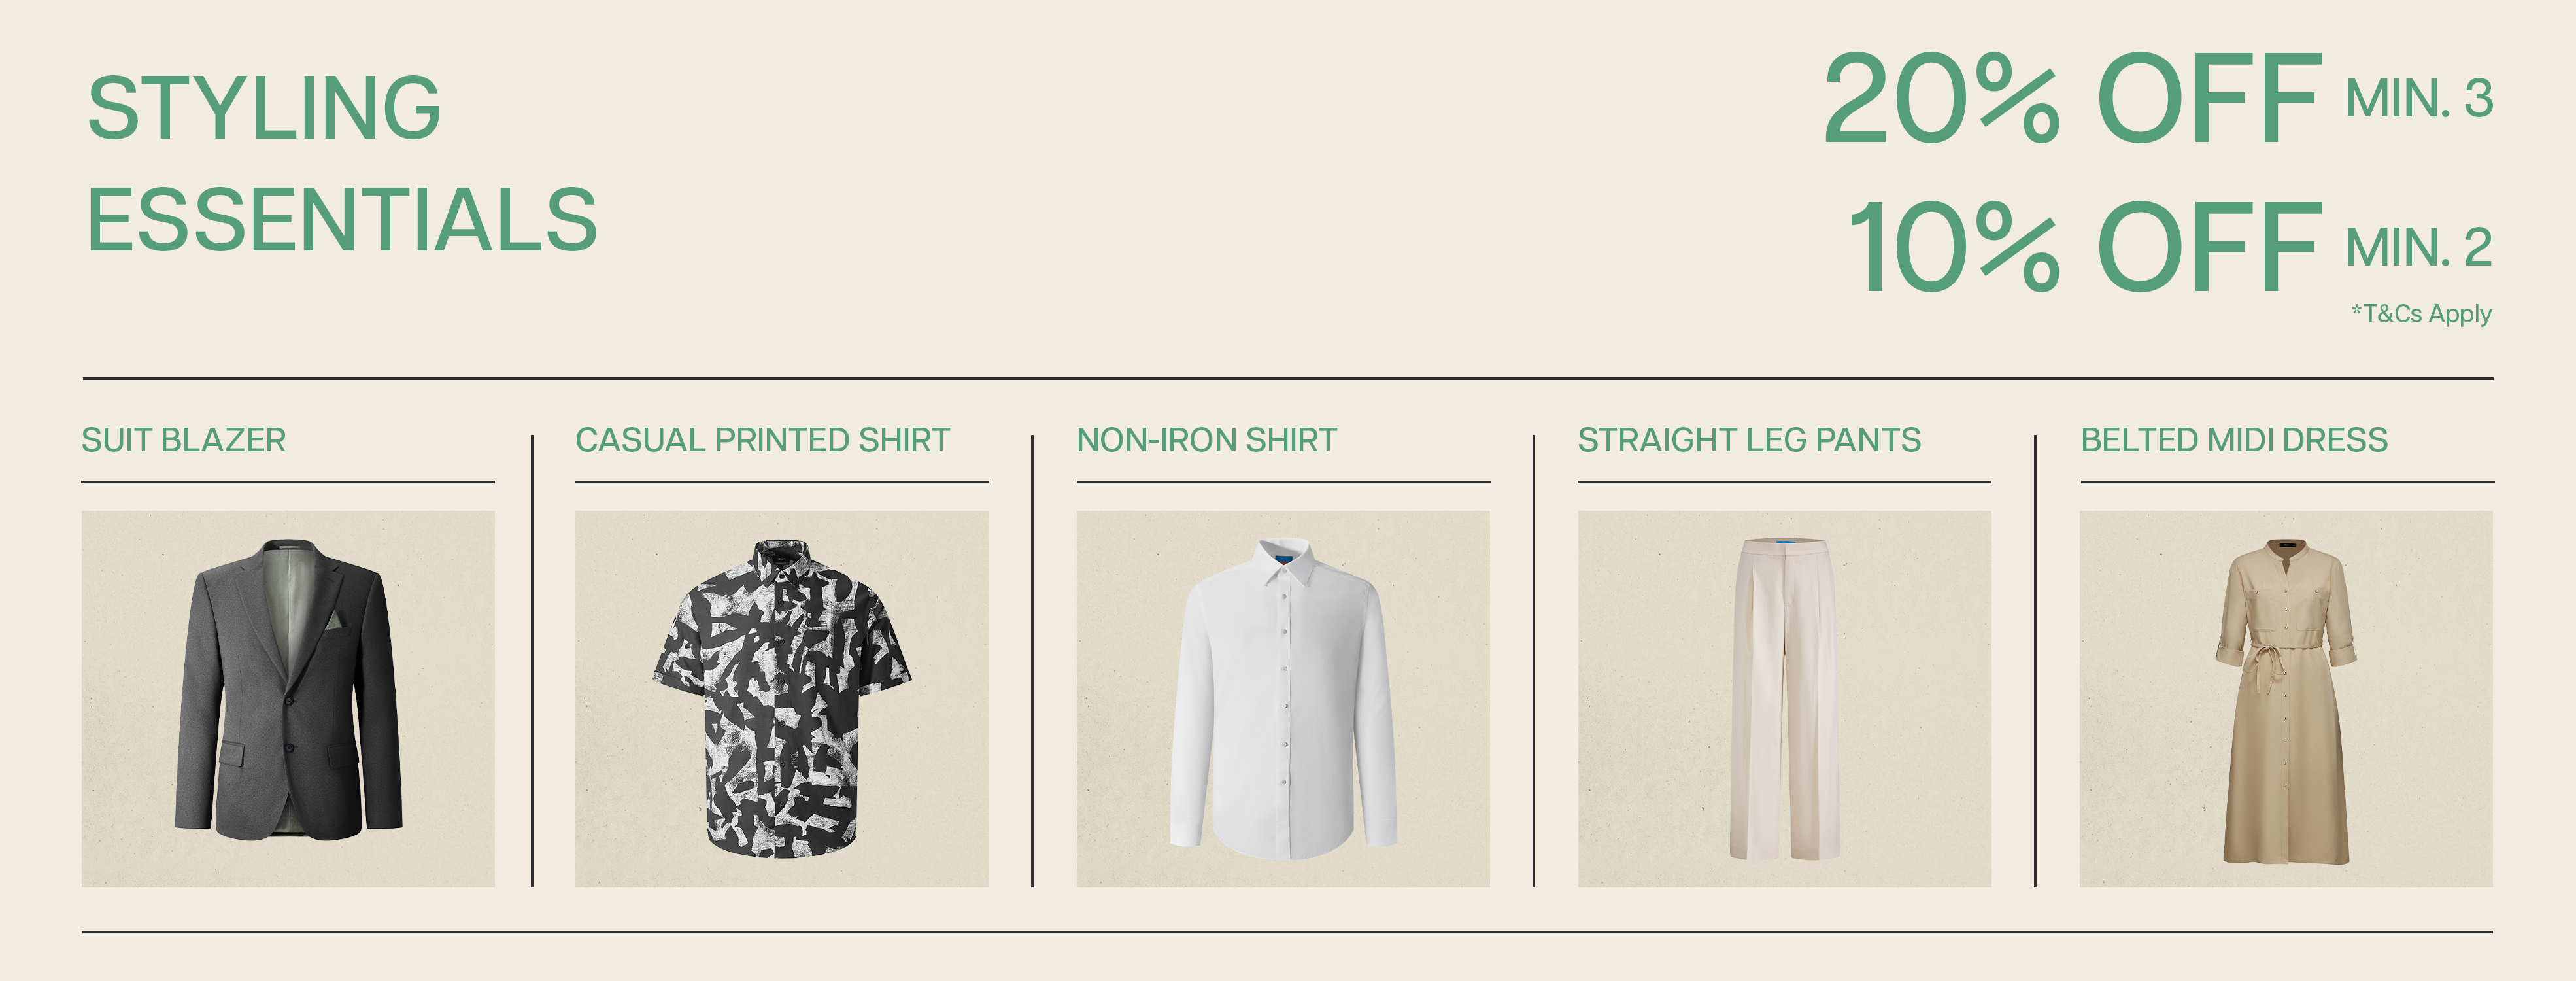Click the BELTED MIDI DRESS label
The image size is (2576, 981).
(x=2234, y=440)
